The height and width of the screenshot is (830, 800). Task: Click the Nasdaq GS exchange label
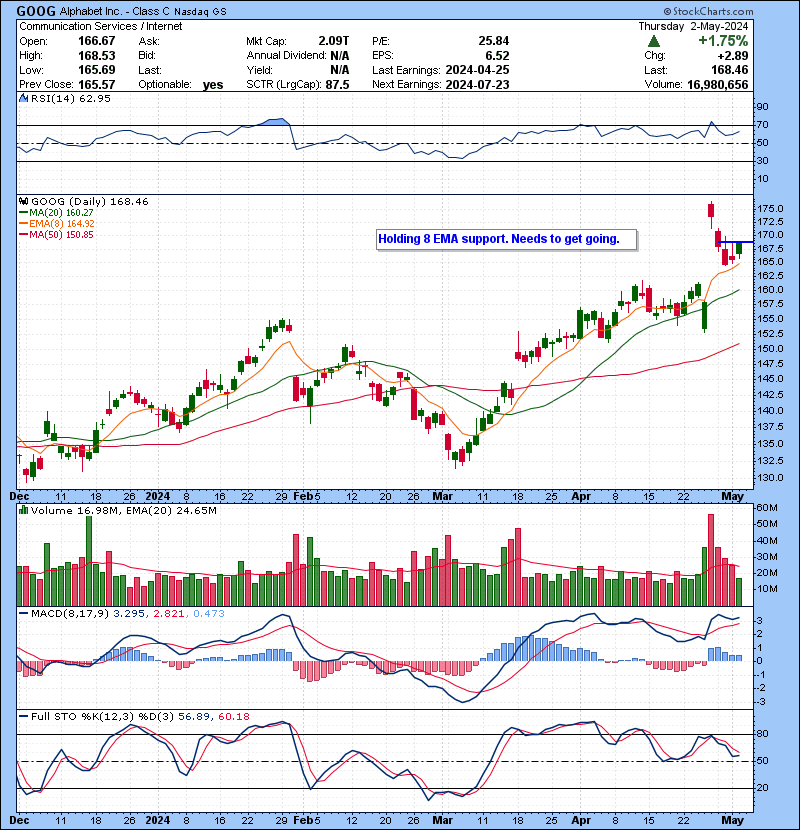200,12
